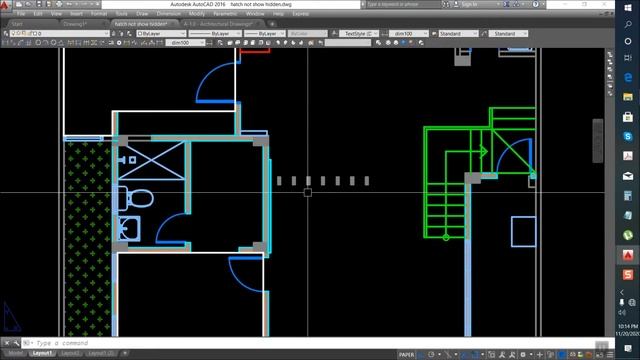
Task: Toggle polar tracking in status bar
Action: pos(431,355)
